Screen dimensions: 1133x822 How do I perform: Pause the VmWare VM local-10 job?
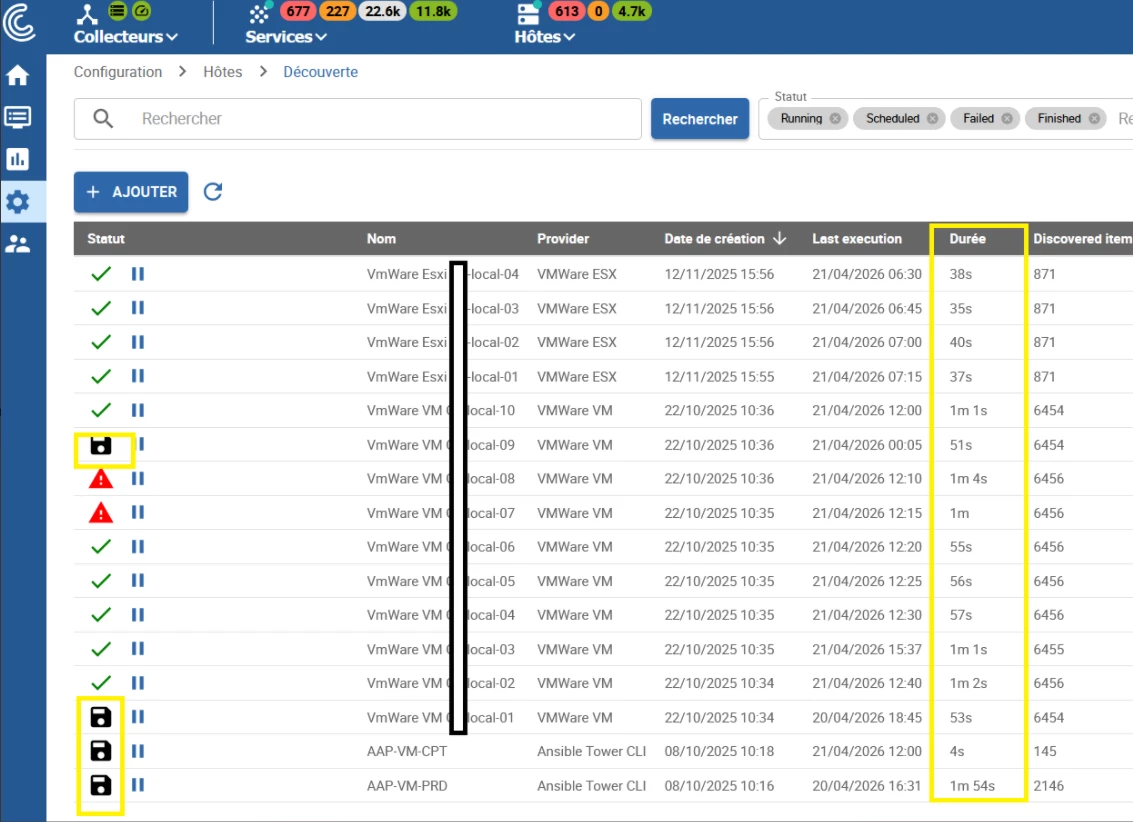[138, 410]
